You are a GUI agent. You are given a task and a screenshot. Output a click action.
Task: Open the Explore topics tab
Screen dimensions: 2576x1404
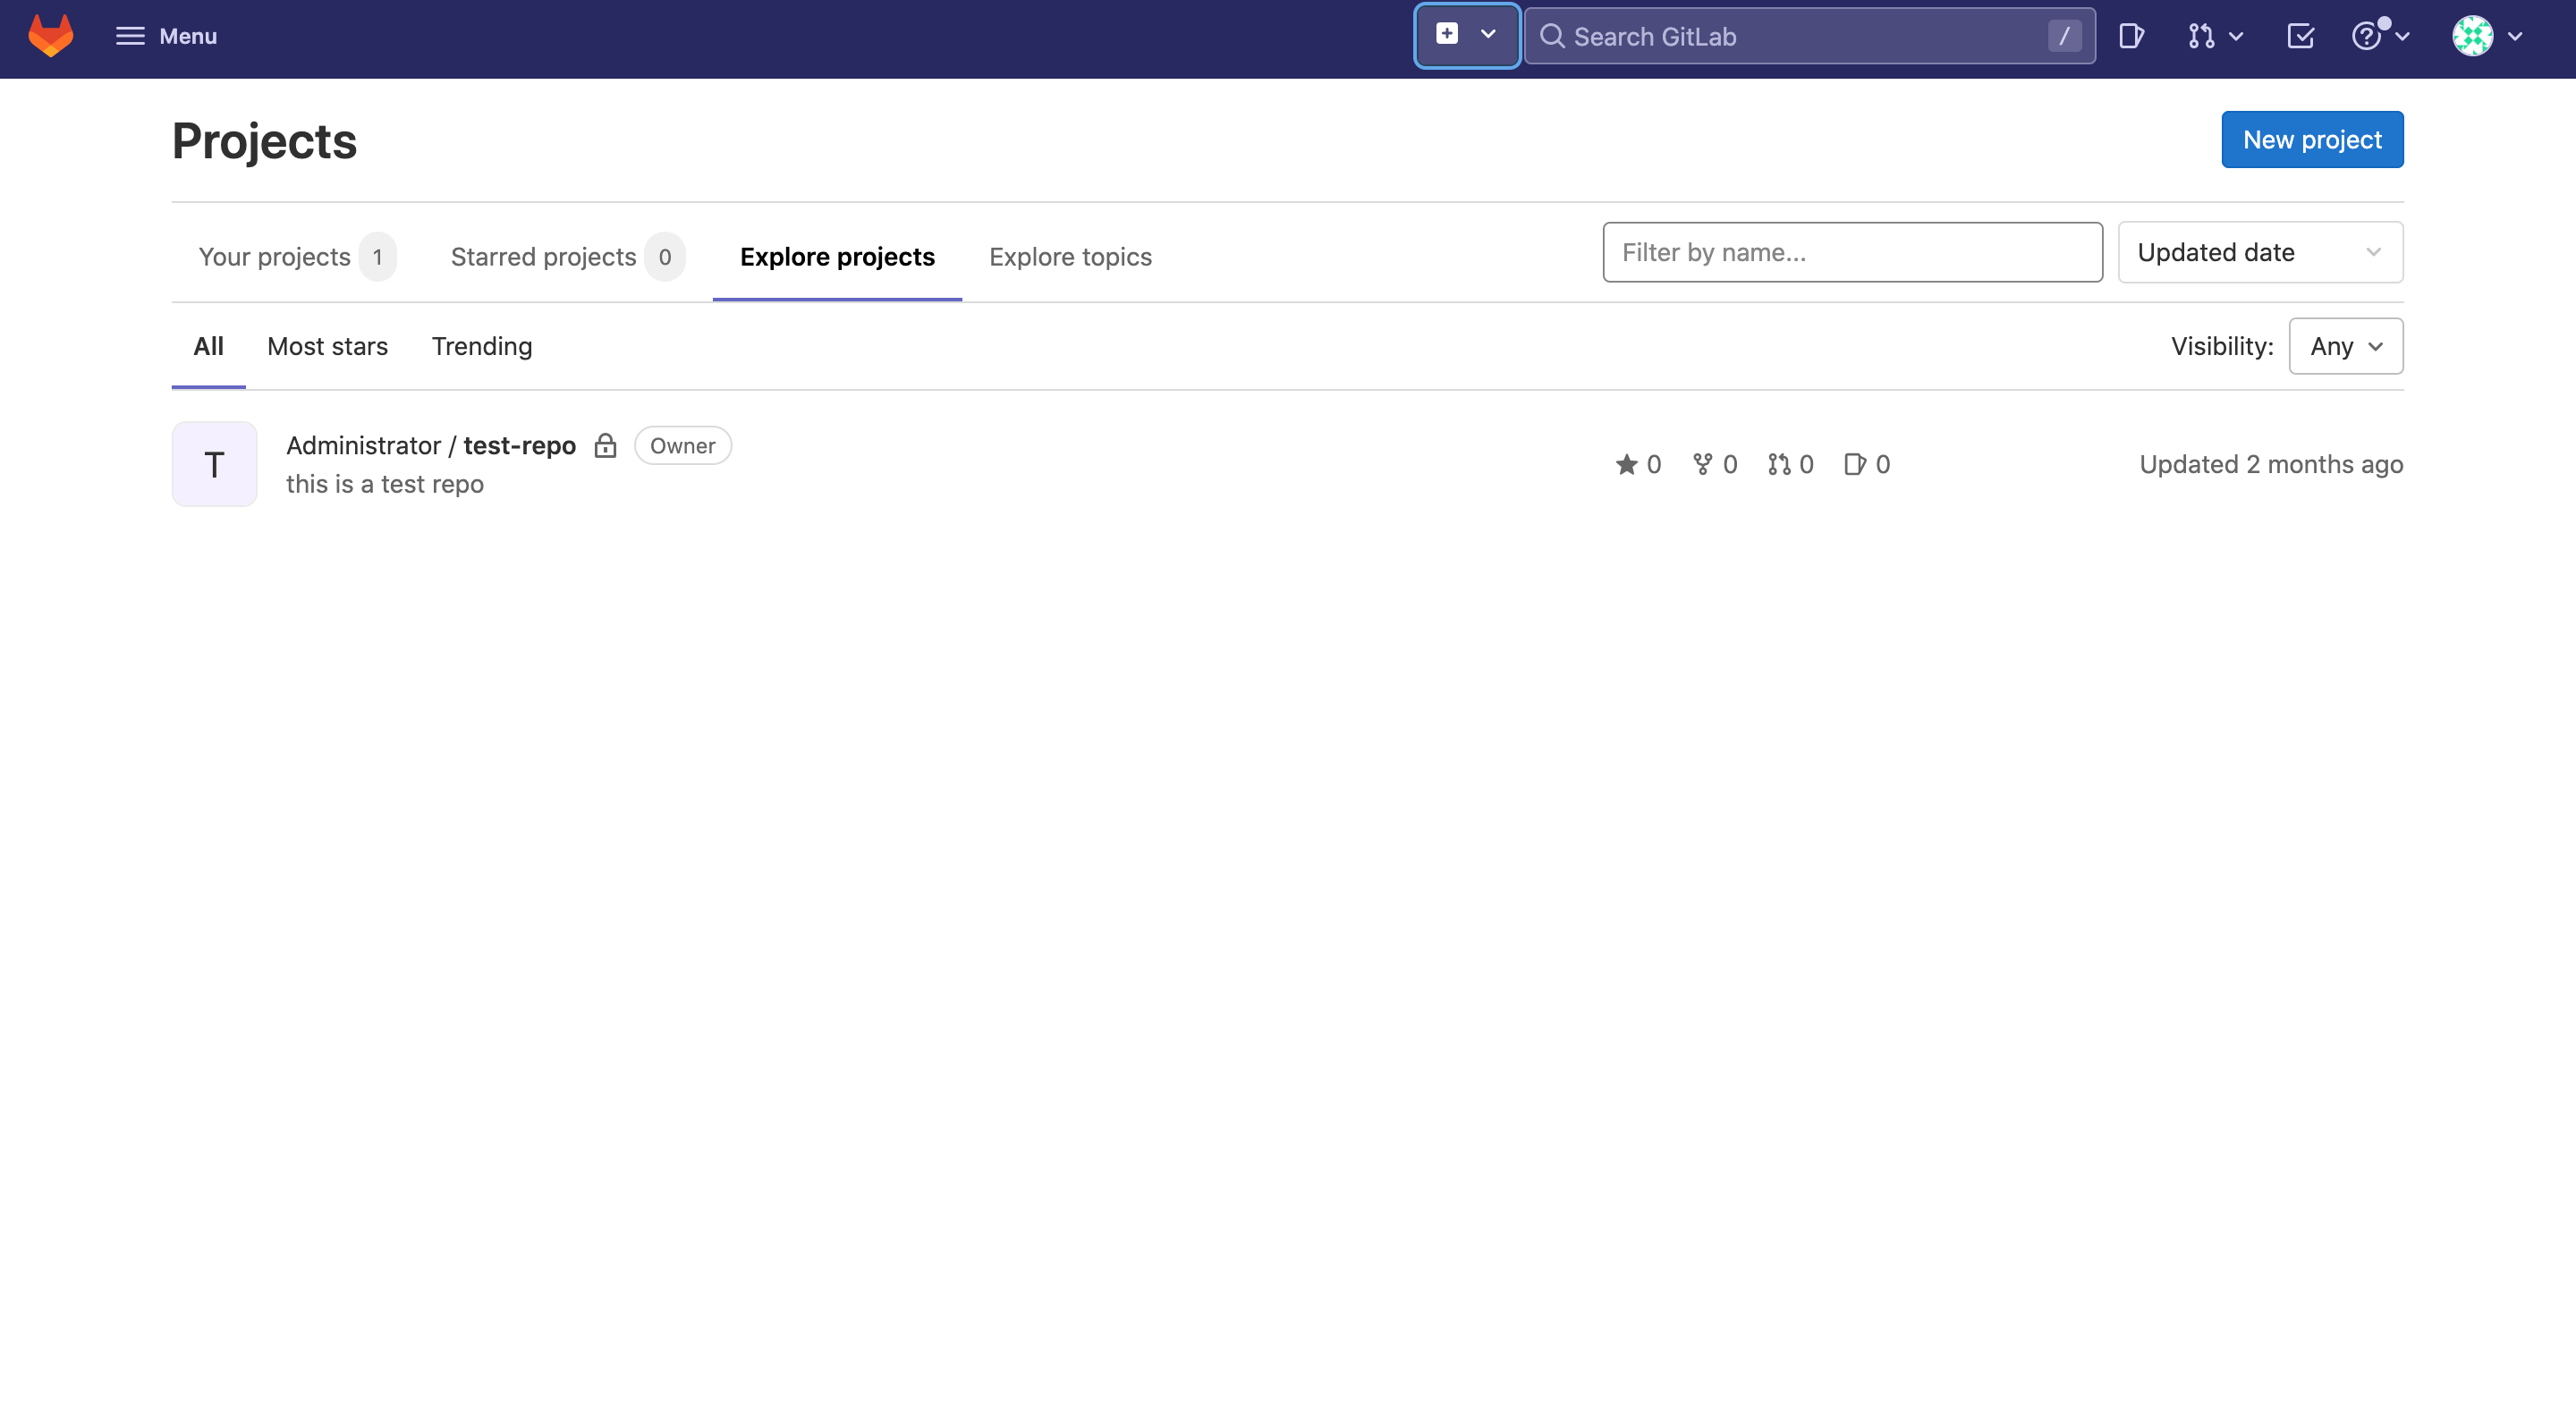1070,257
